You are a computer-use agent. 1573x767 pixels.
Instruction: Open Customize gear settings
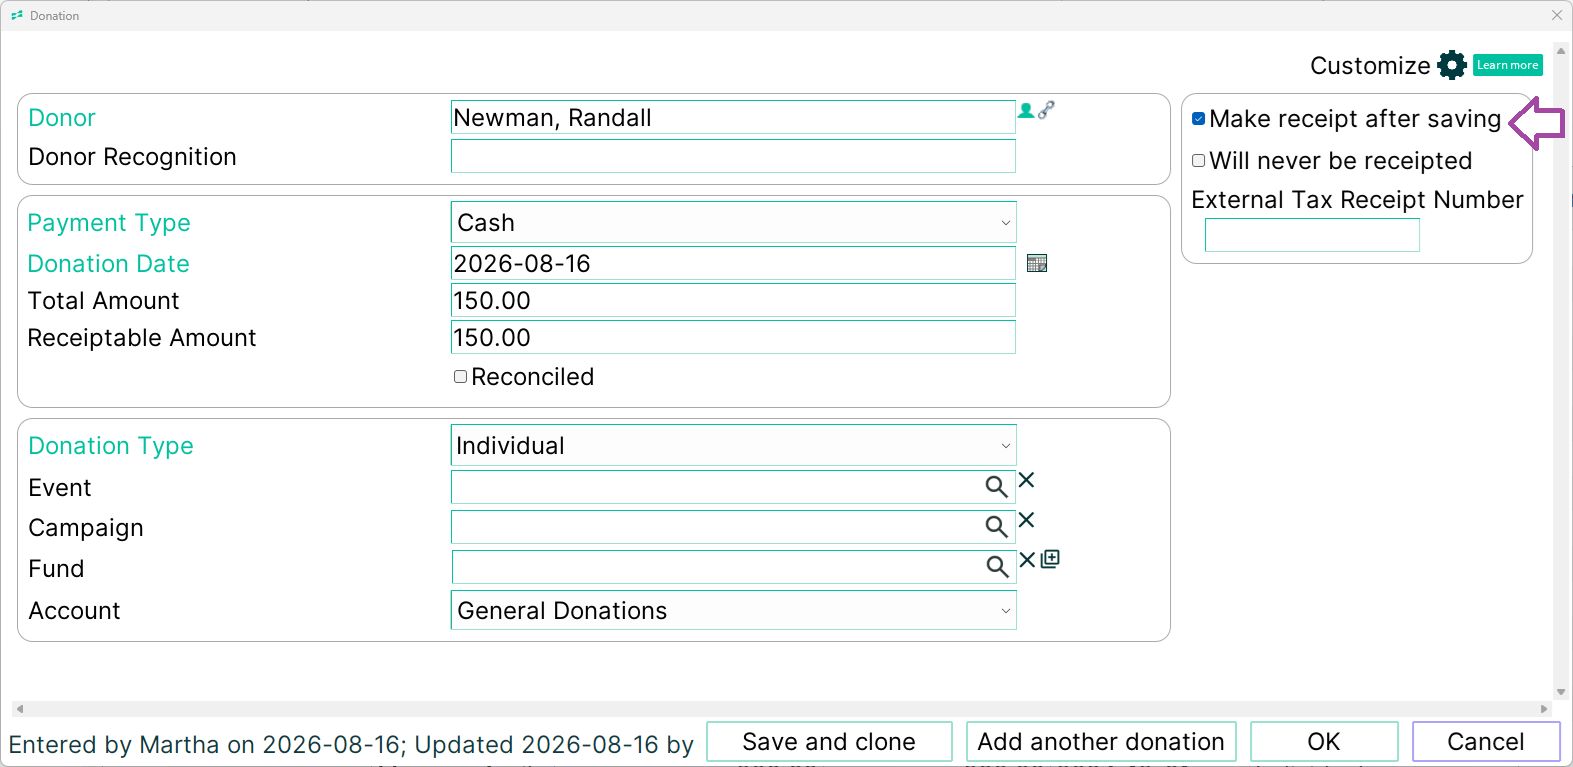point(1452,65)
